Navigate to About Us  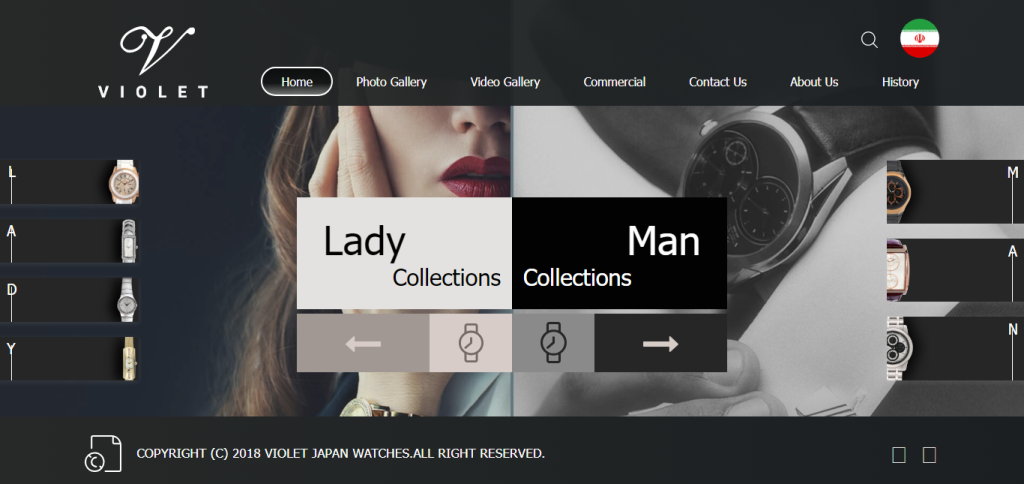tap(814, 82)
